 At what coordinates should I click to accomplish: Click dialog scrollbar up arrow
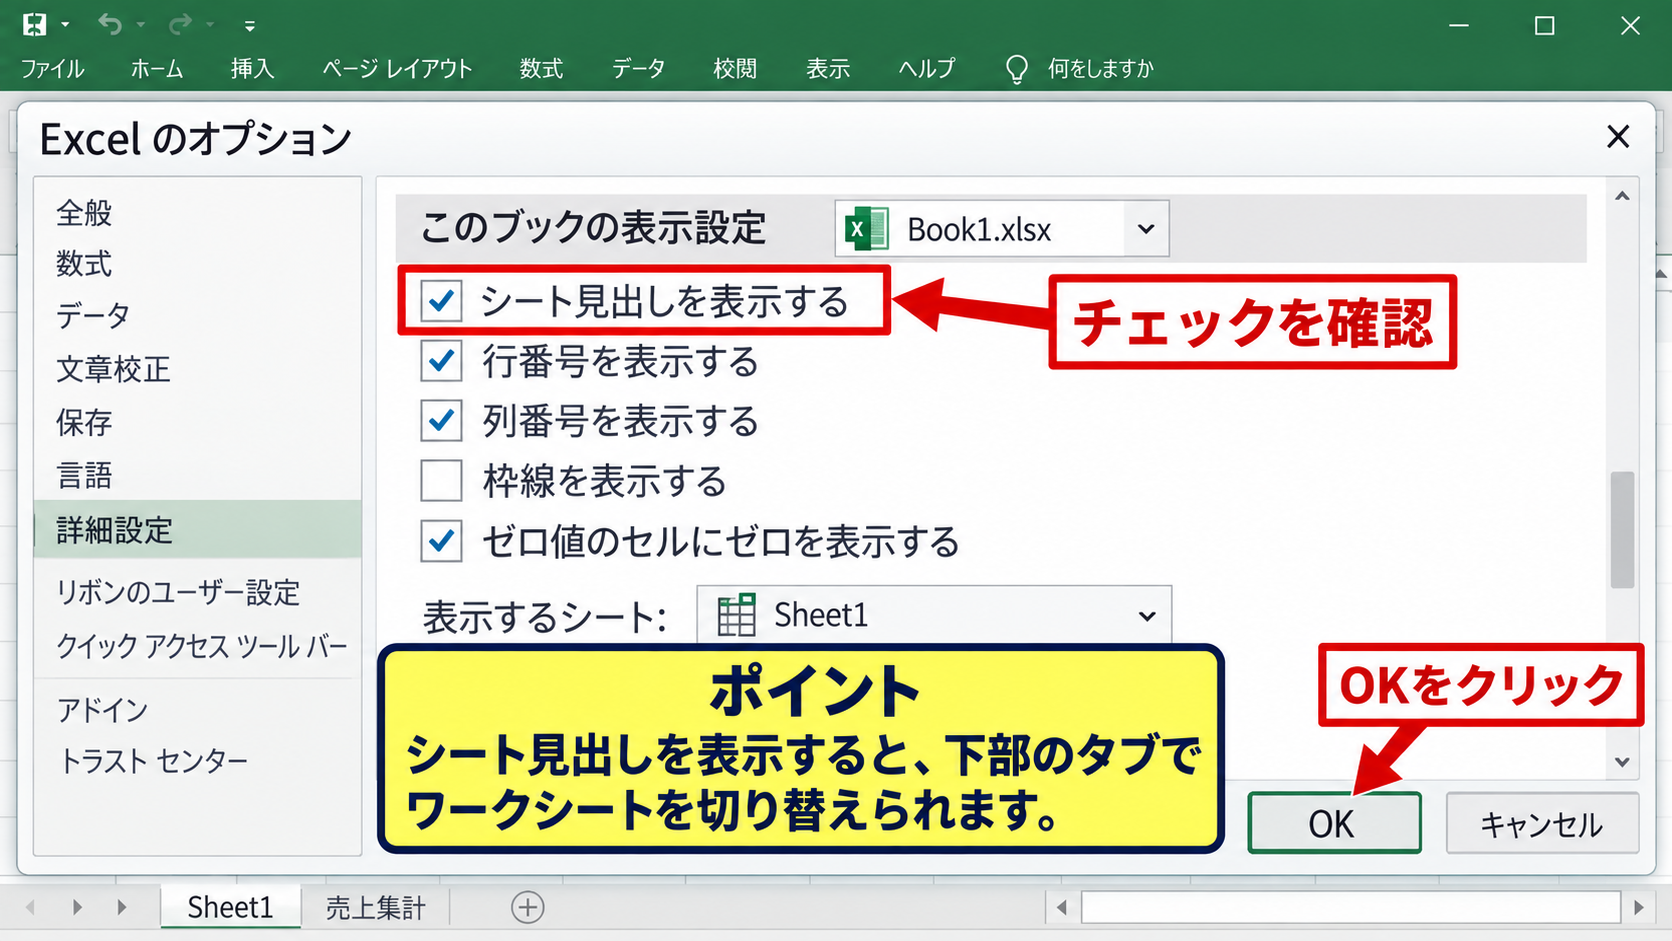pyautogui.click(x=1622, y=196)
